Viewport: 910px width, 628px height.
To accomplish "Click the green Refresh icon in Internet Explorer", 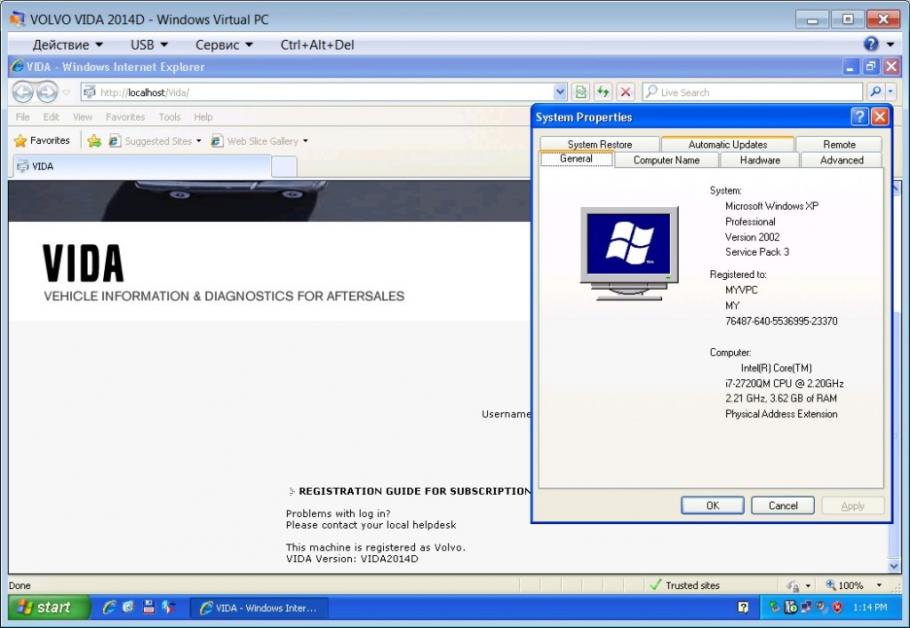I will 603,92.
